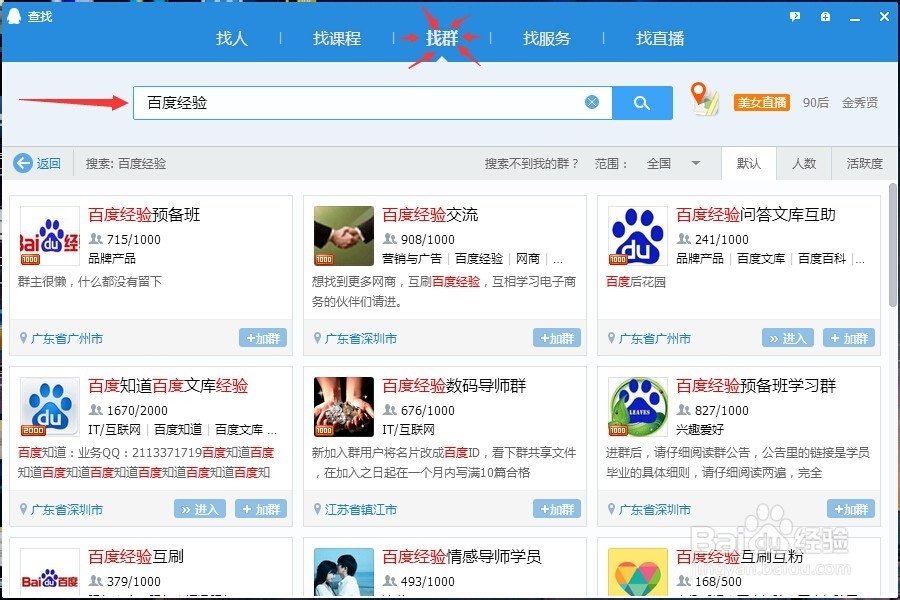
Task: Click 营销与广告 tag on 百度经验交流
Action: click(x=412, y=258)
